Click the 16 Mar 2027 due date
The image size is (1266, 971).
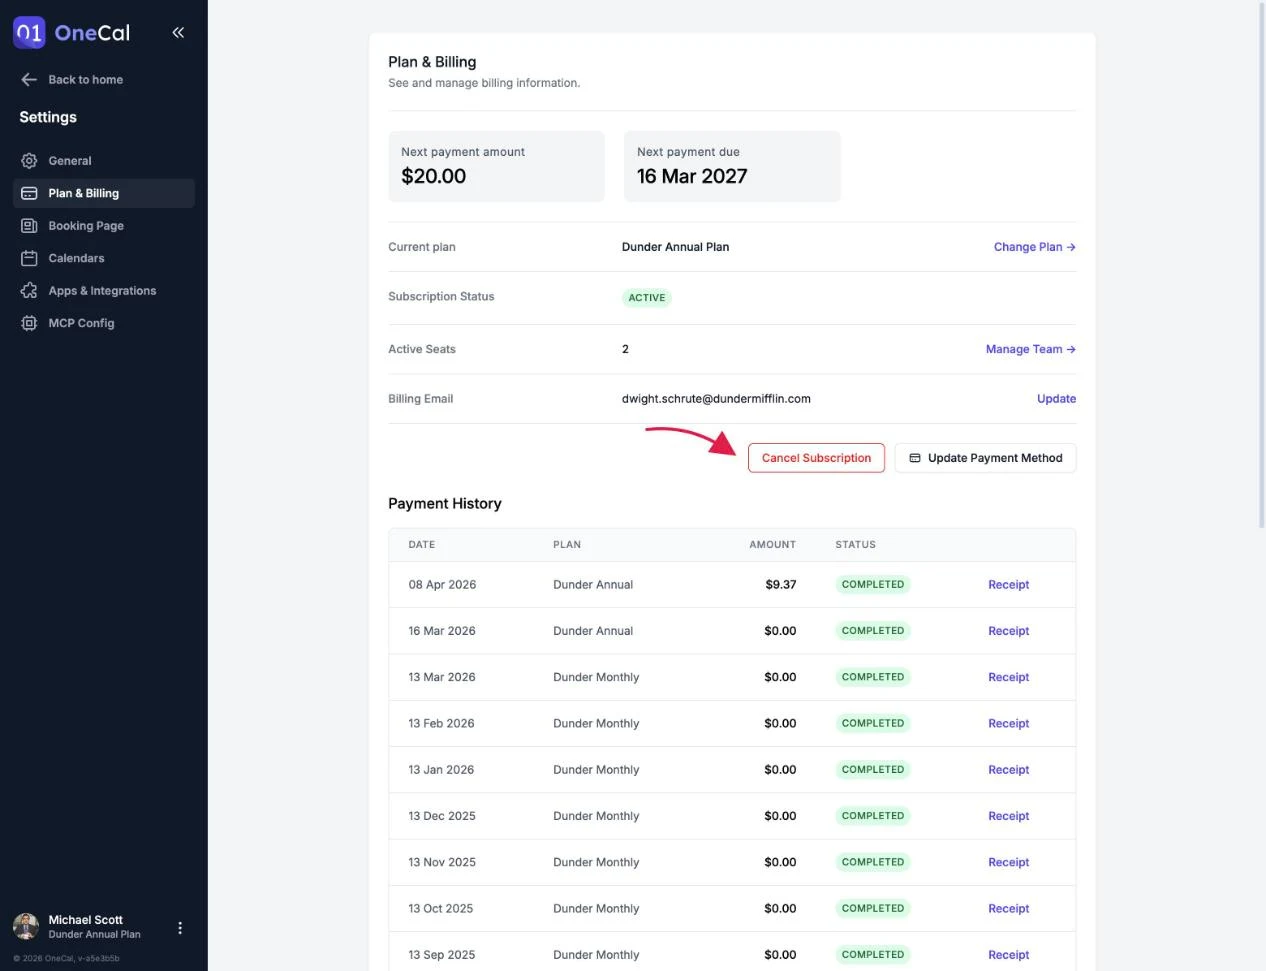click(x=692, y=177)
